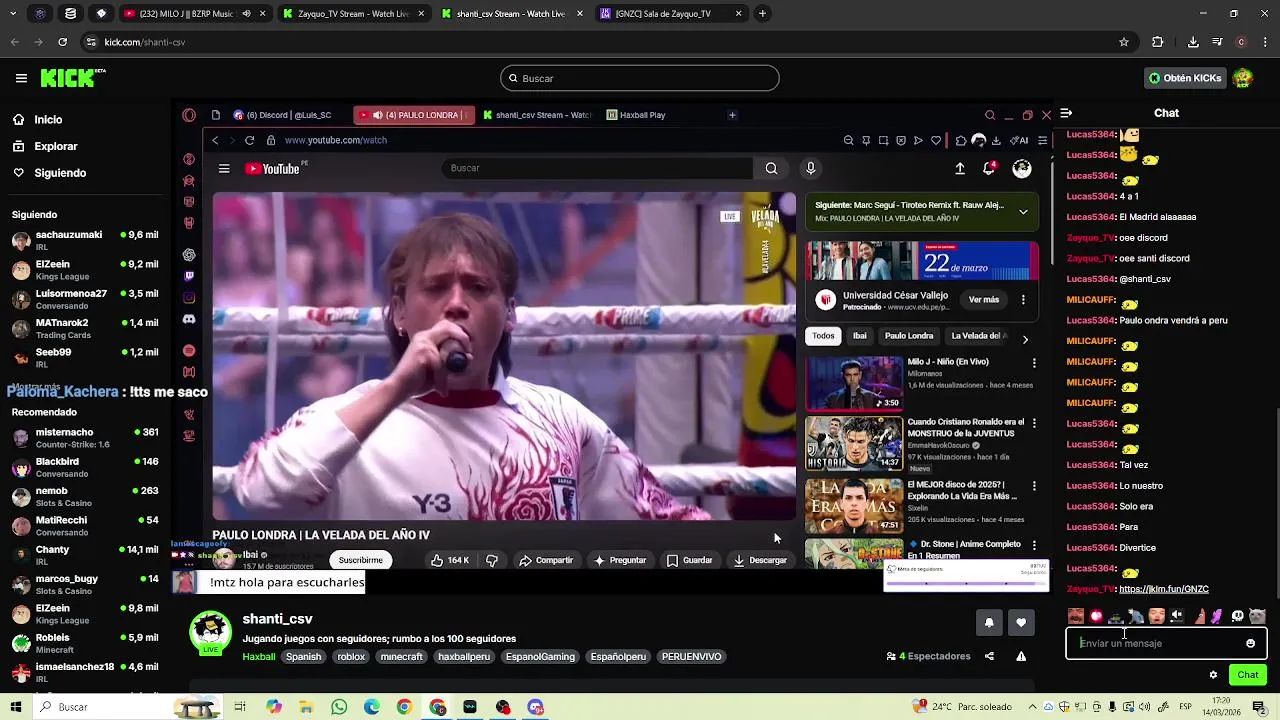Click the jklm.fun/GNZC link in chat

[x=1164, y=589]
